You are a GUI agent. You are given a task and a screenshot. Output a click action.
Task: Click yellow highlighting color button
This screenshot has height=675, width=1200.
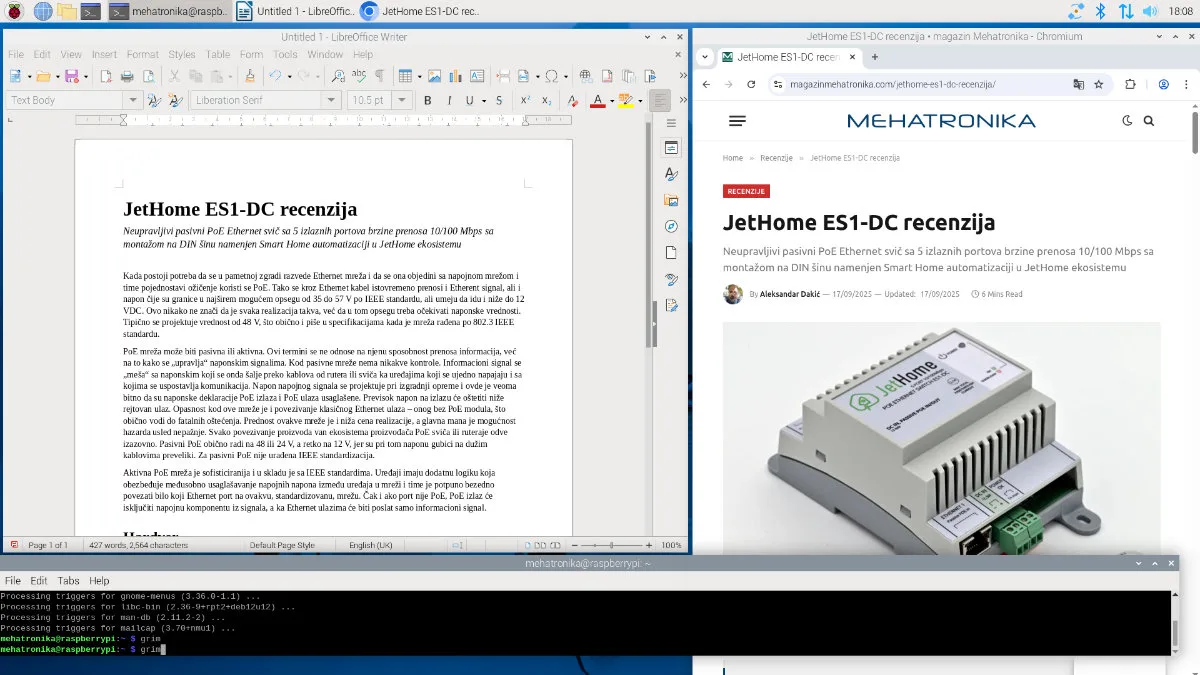(x=625, y=100)
